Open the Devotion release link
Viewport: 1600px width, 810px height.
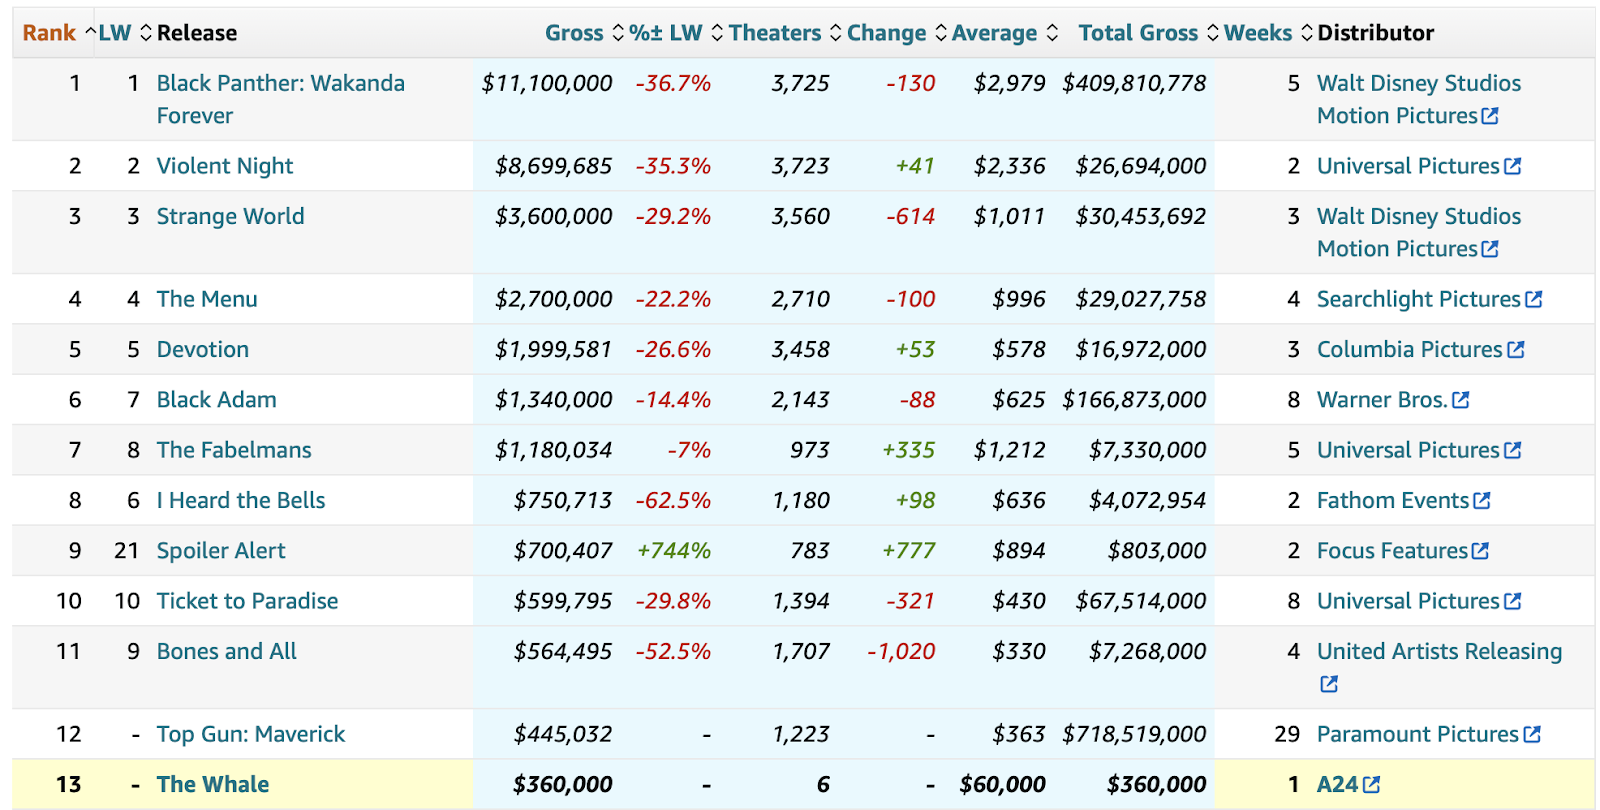coord(203,349)
